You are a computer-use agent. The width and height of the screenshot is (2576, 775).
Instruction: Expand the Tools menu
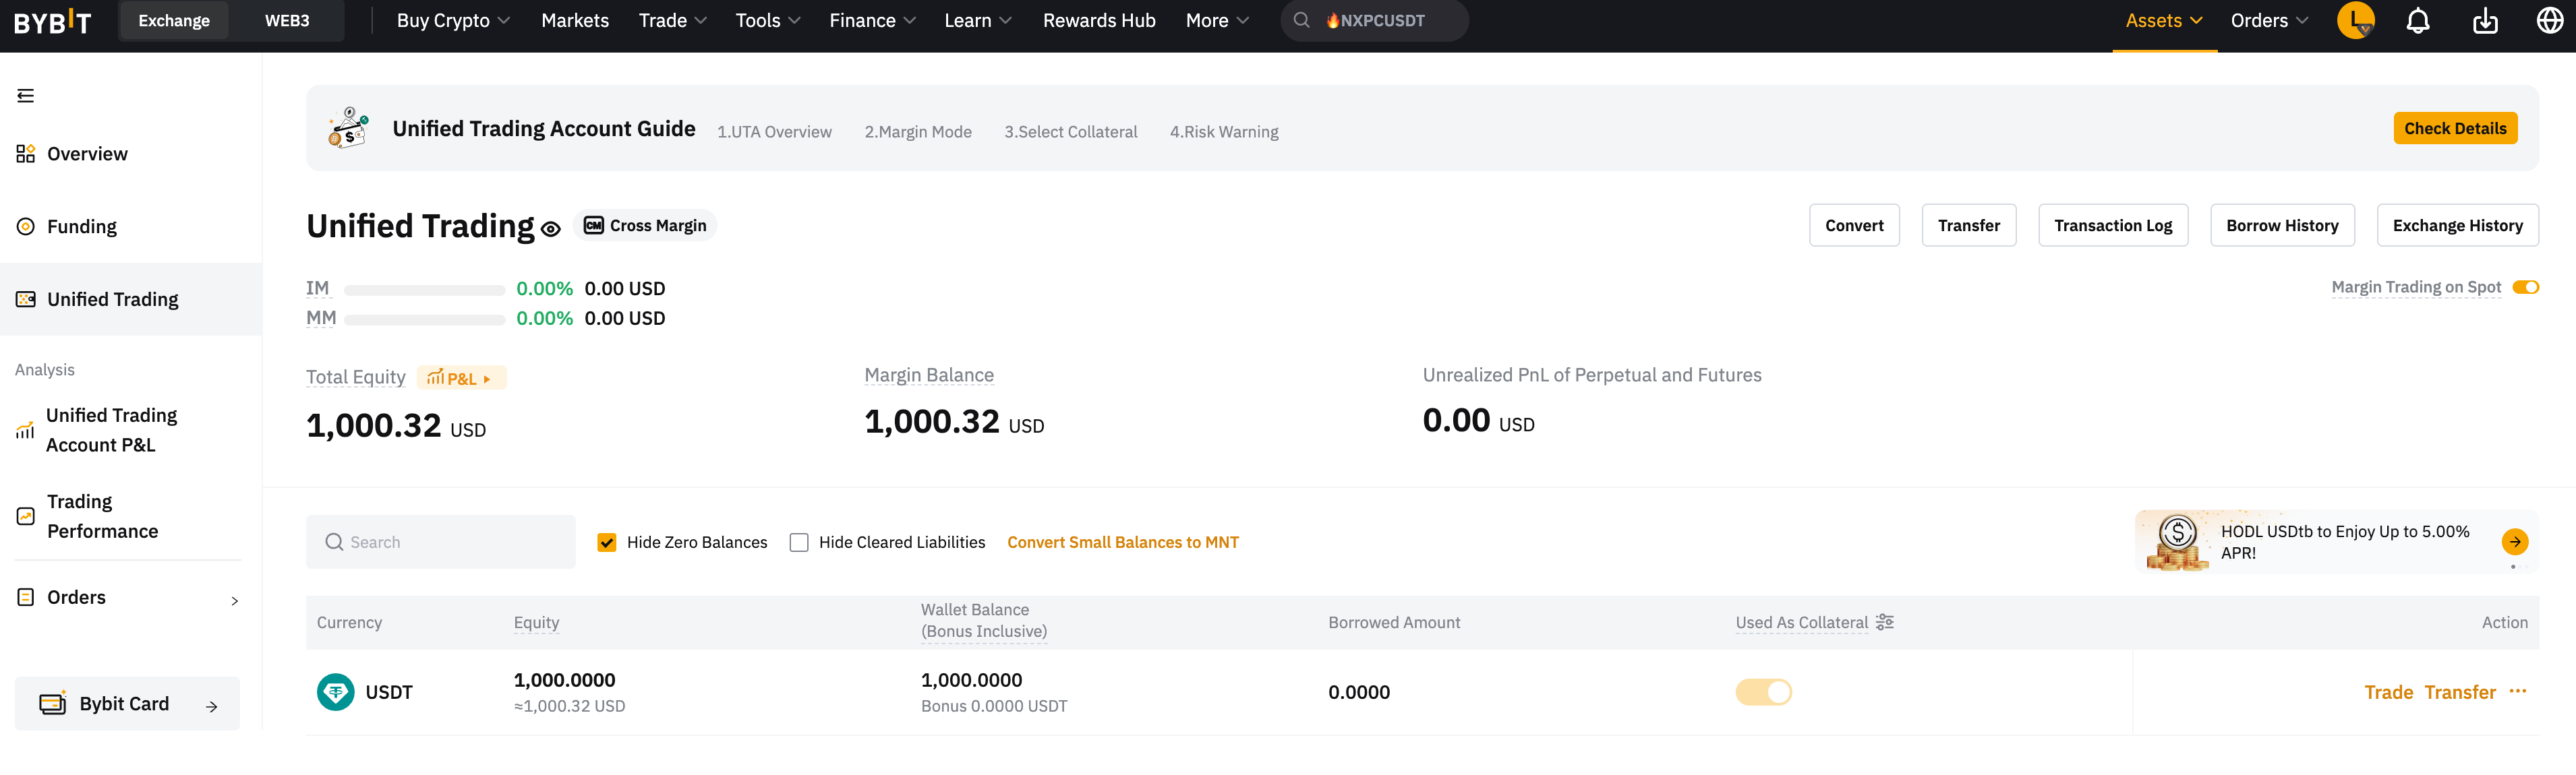pos(768,21)
